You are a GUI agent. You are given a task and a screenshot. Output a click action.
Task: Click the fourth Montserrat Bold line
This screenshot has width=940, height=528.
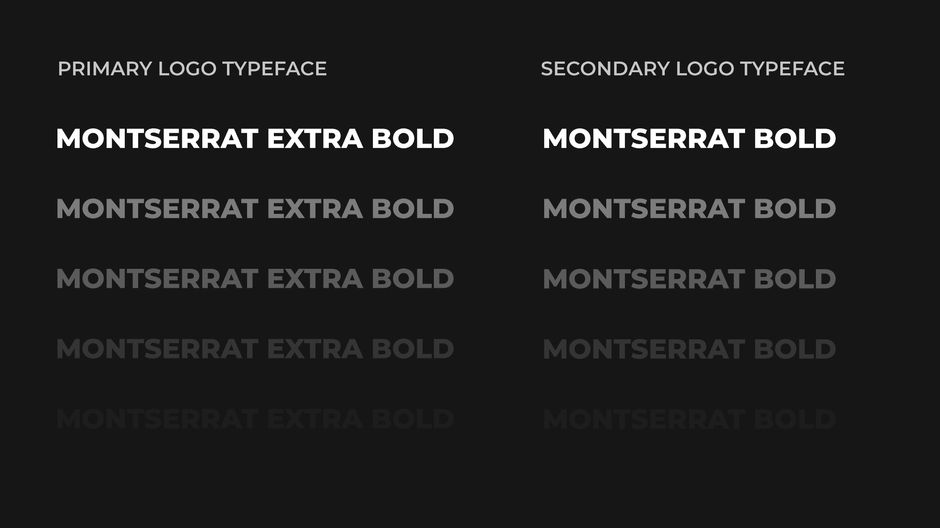click(x=689, y=349)
